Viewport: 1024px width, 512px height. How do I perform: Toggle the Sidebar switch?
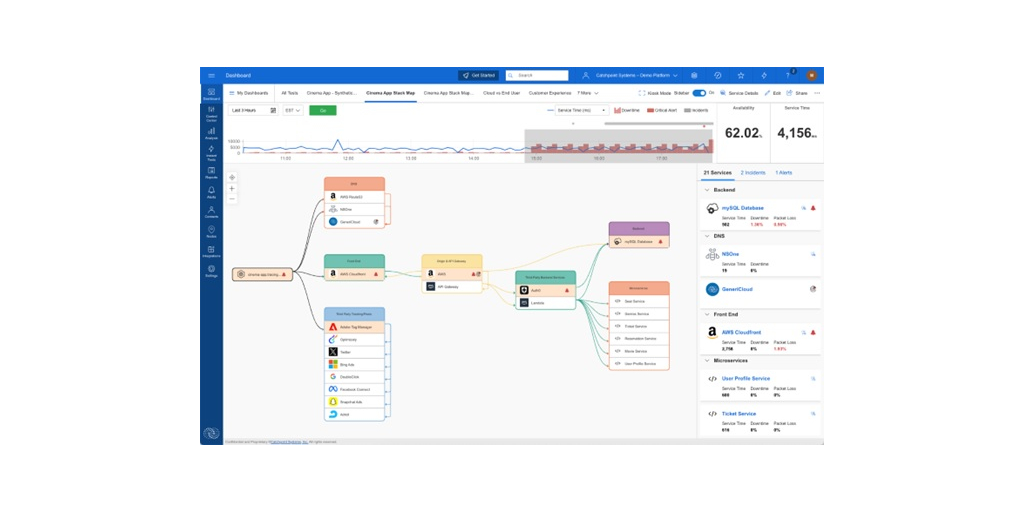(699, 93)
